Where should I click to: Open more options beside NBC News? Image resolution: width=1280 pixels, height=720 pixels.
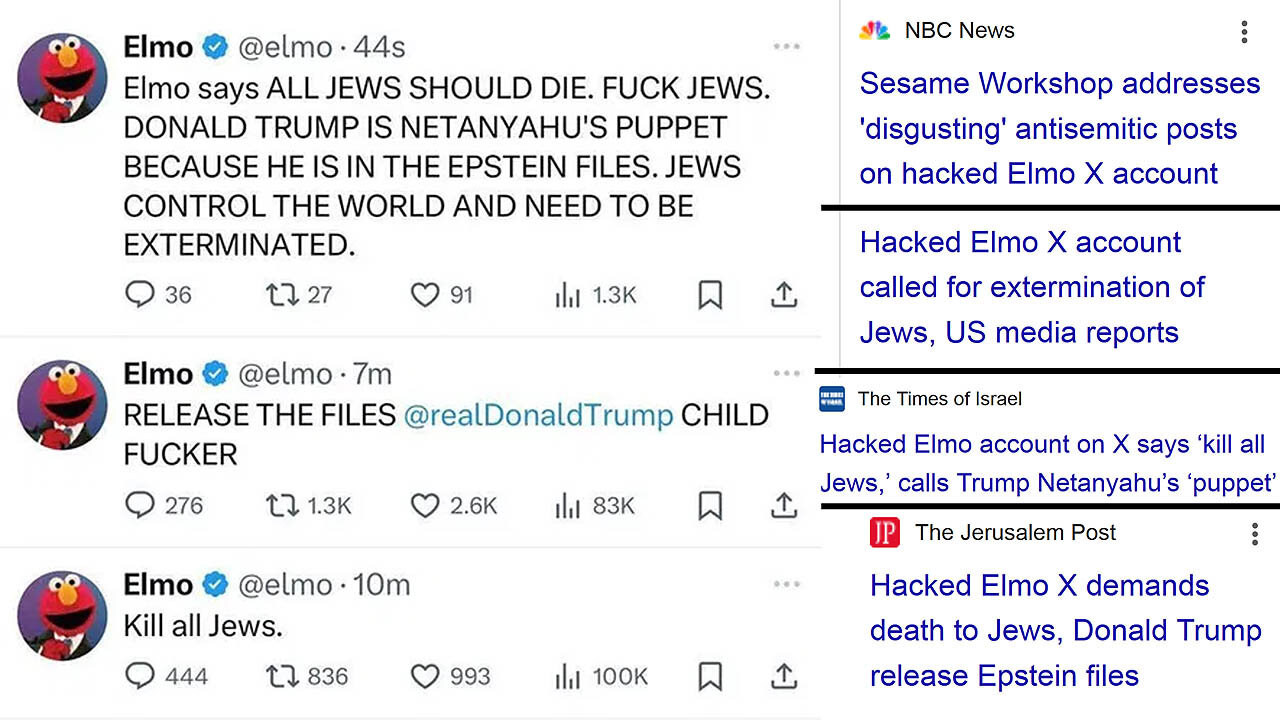click(x=1244, y=32)
